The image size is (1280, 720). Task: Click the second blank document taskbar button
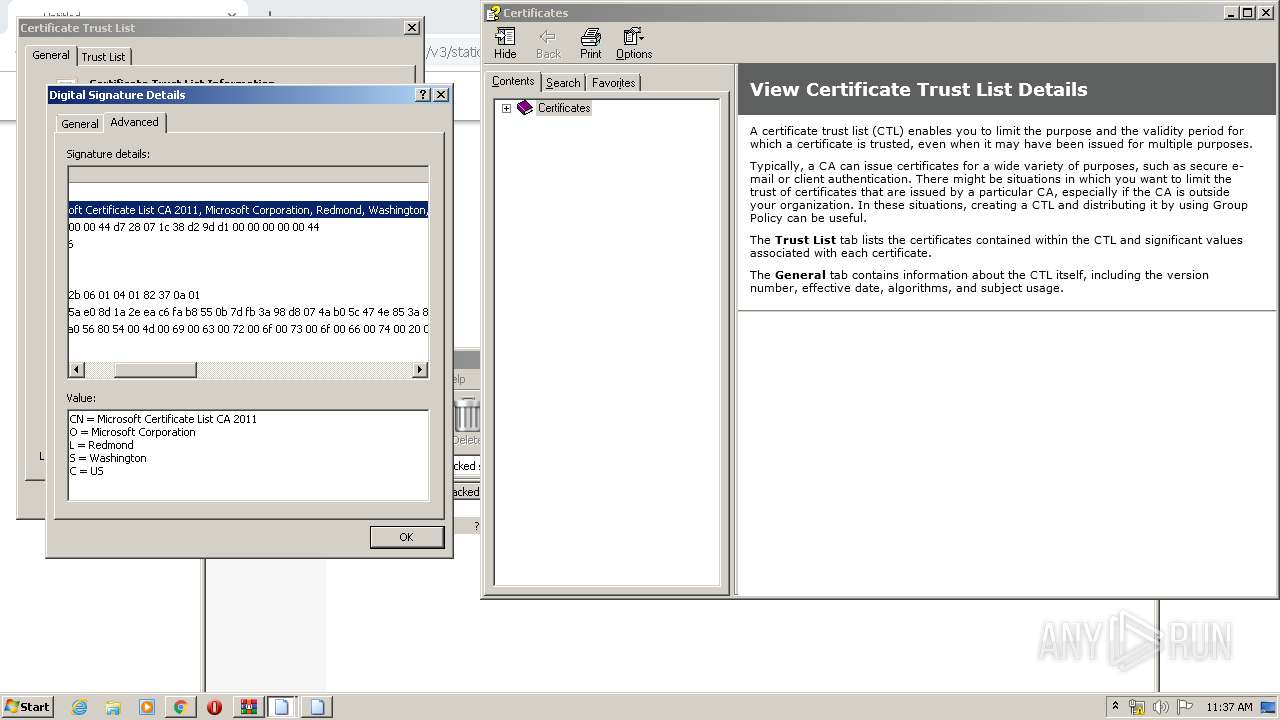tap(317, 707)
